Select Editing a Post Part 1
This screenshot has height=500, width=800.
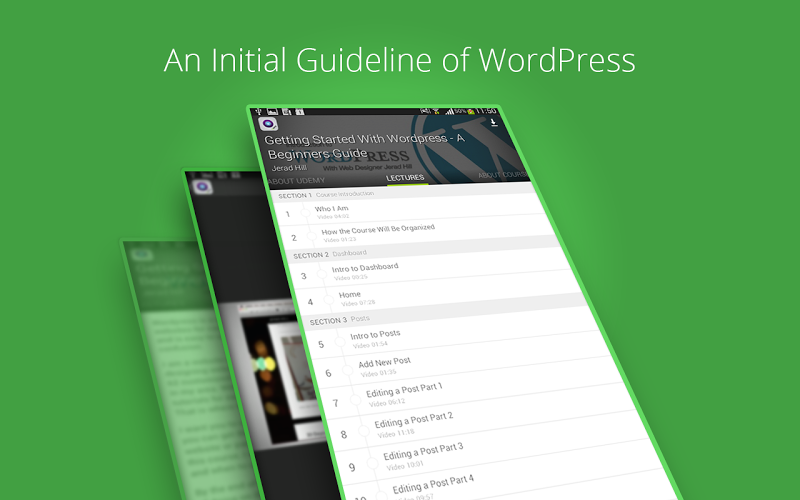404,390
